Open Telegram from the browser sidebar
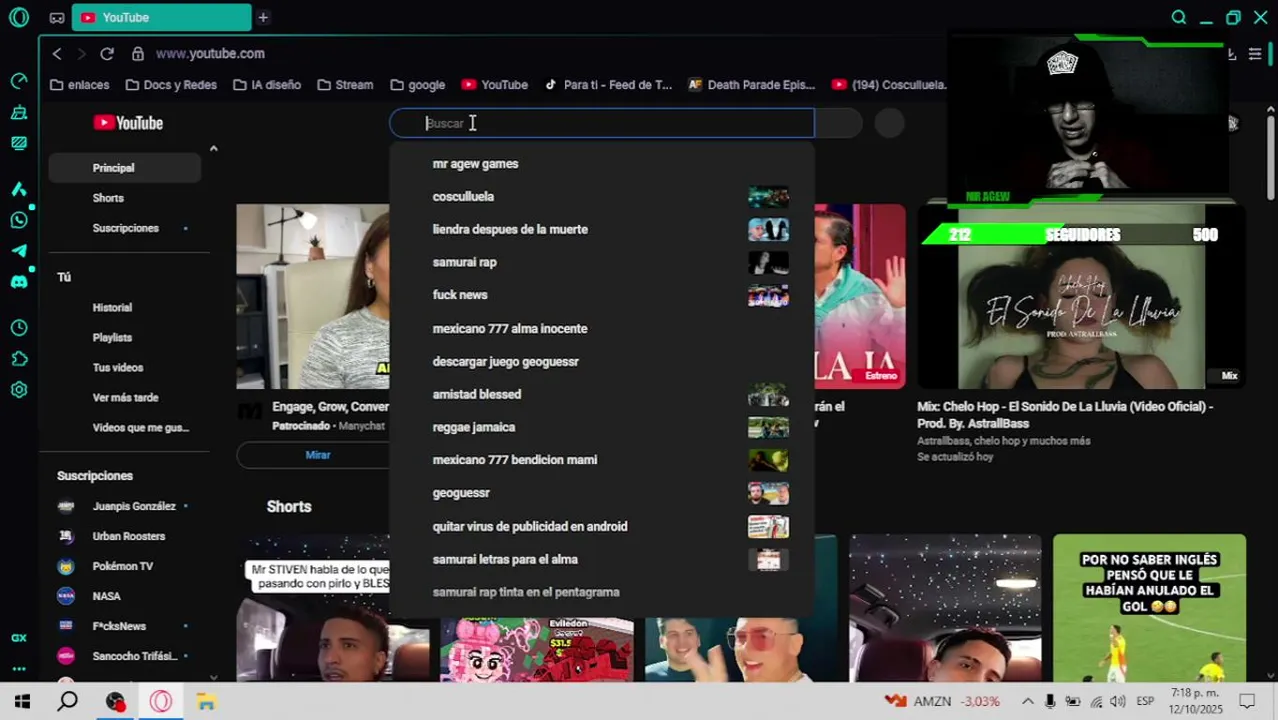 [18, 250]
